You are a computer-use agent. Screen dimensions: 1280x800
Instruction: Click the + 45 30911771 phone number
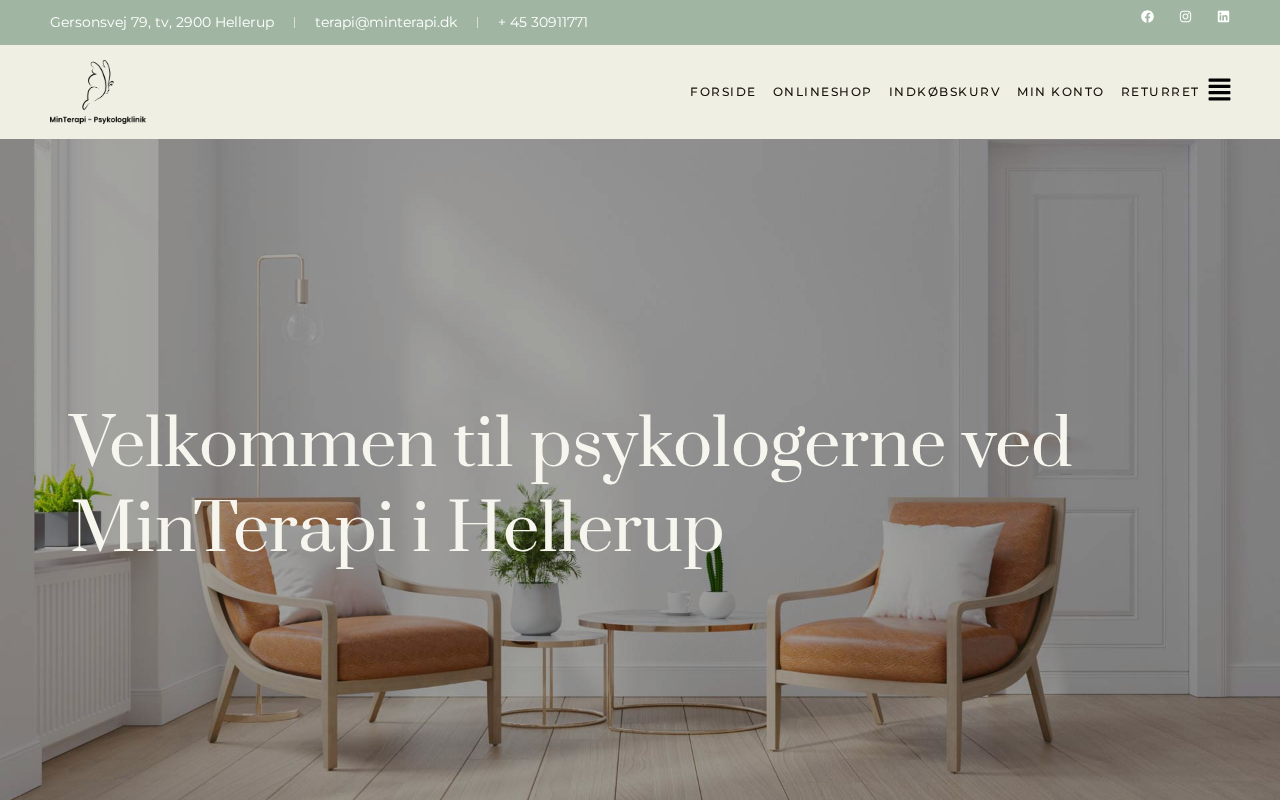point(543,22)
